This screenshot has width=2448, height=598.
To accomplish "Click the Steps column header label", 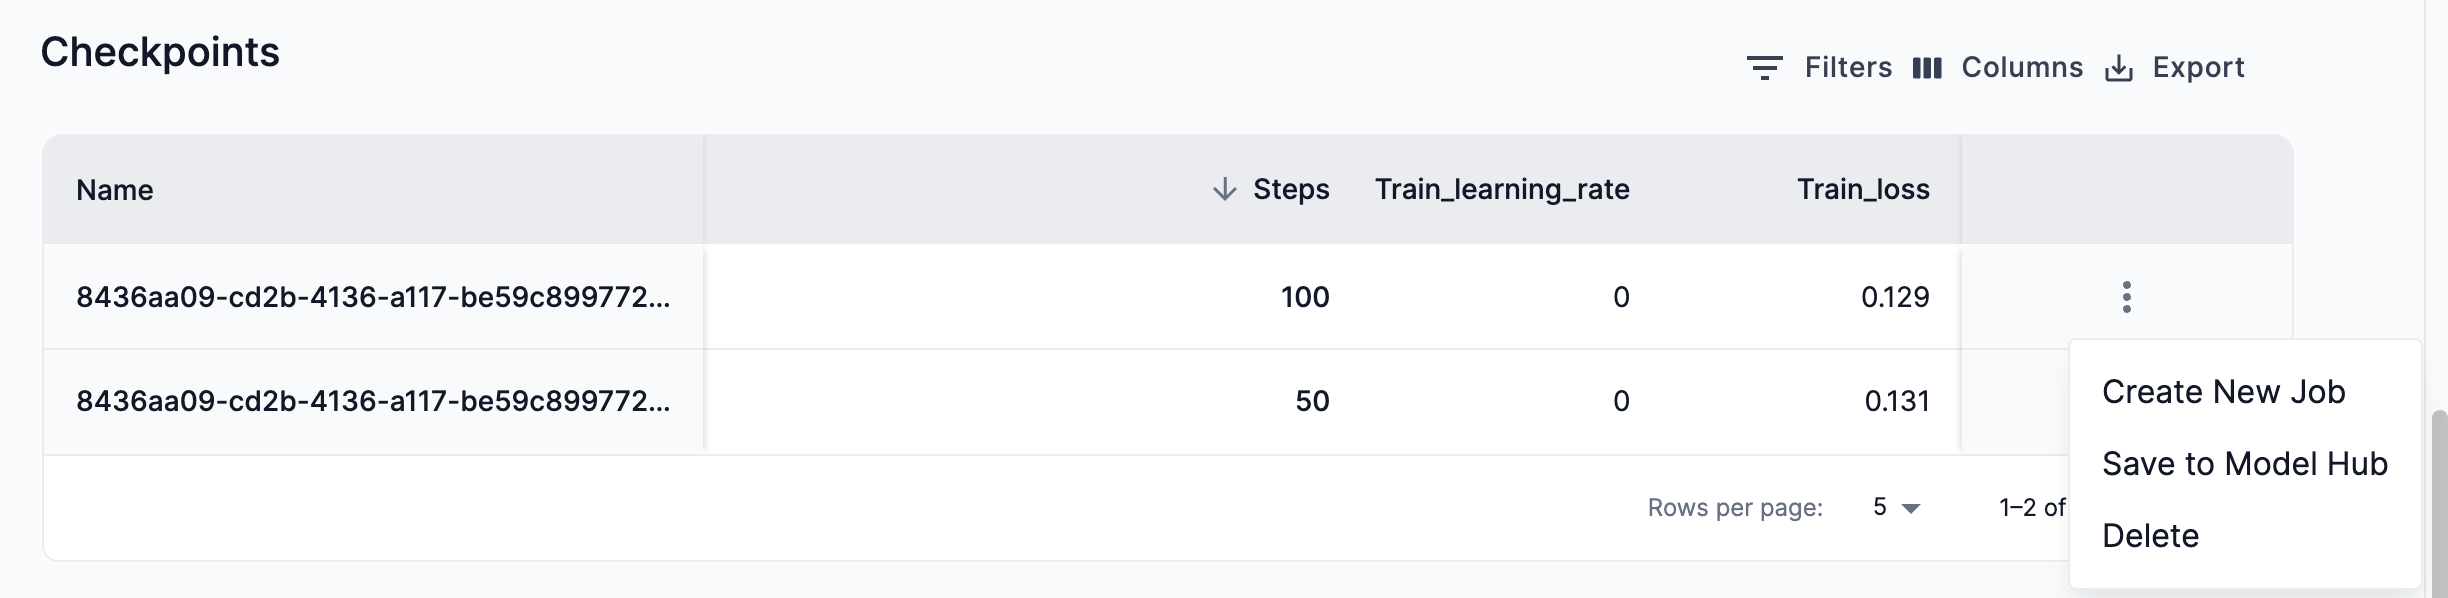I will point(1291,189).
